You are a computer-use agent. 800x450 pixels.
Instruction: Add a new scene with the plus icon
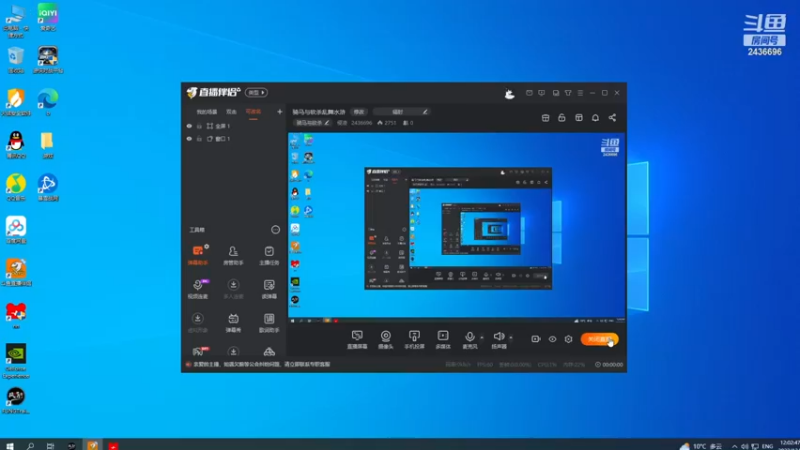pos(280,112)
